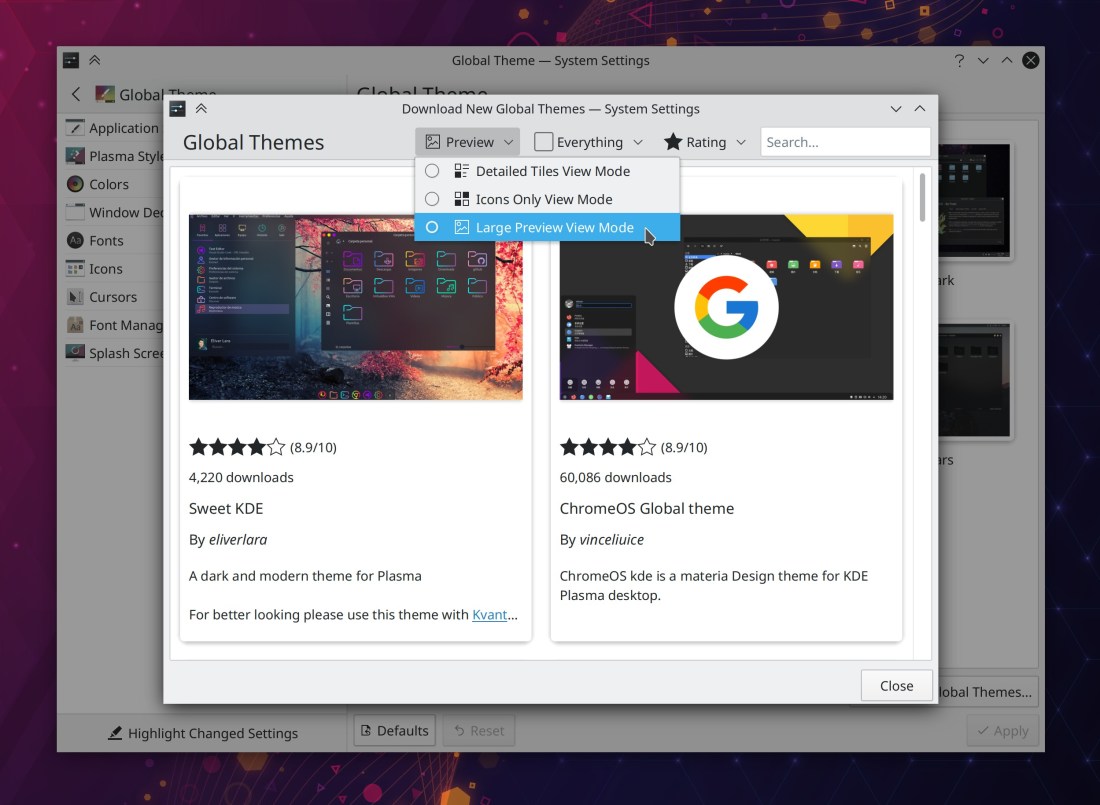
Task: Open the Rating sort order dropdown
Action: (705, 142)
